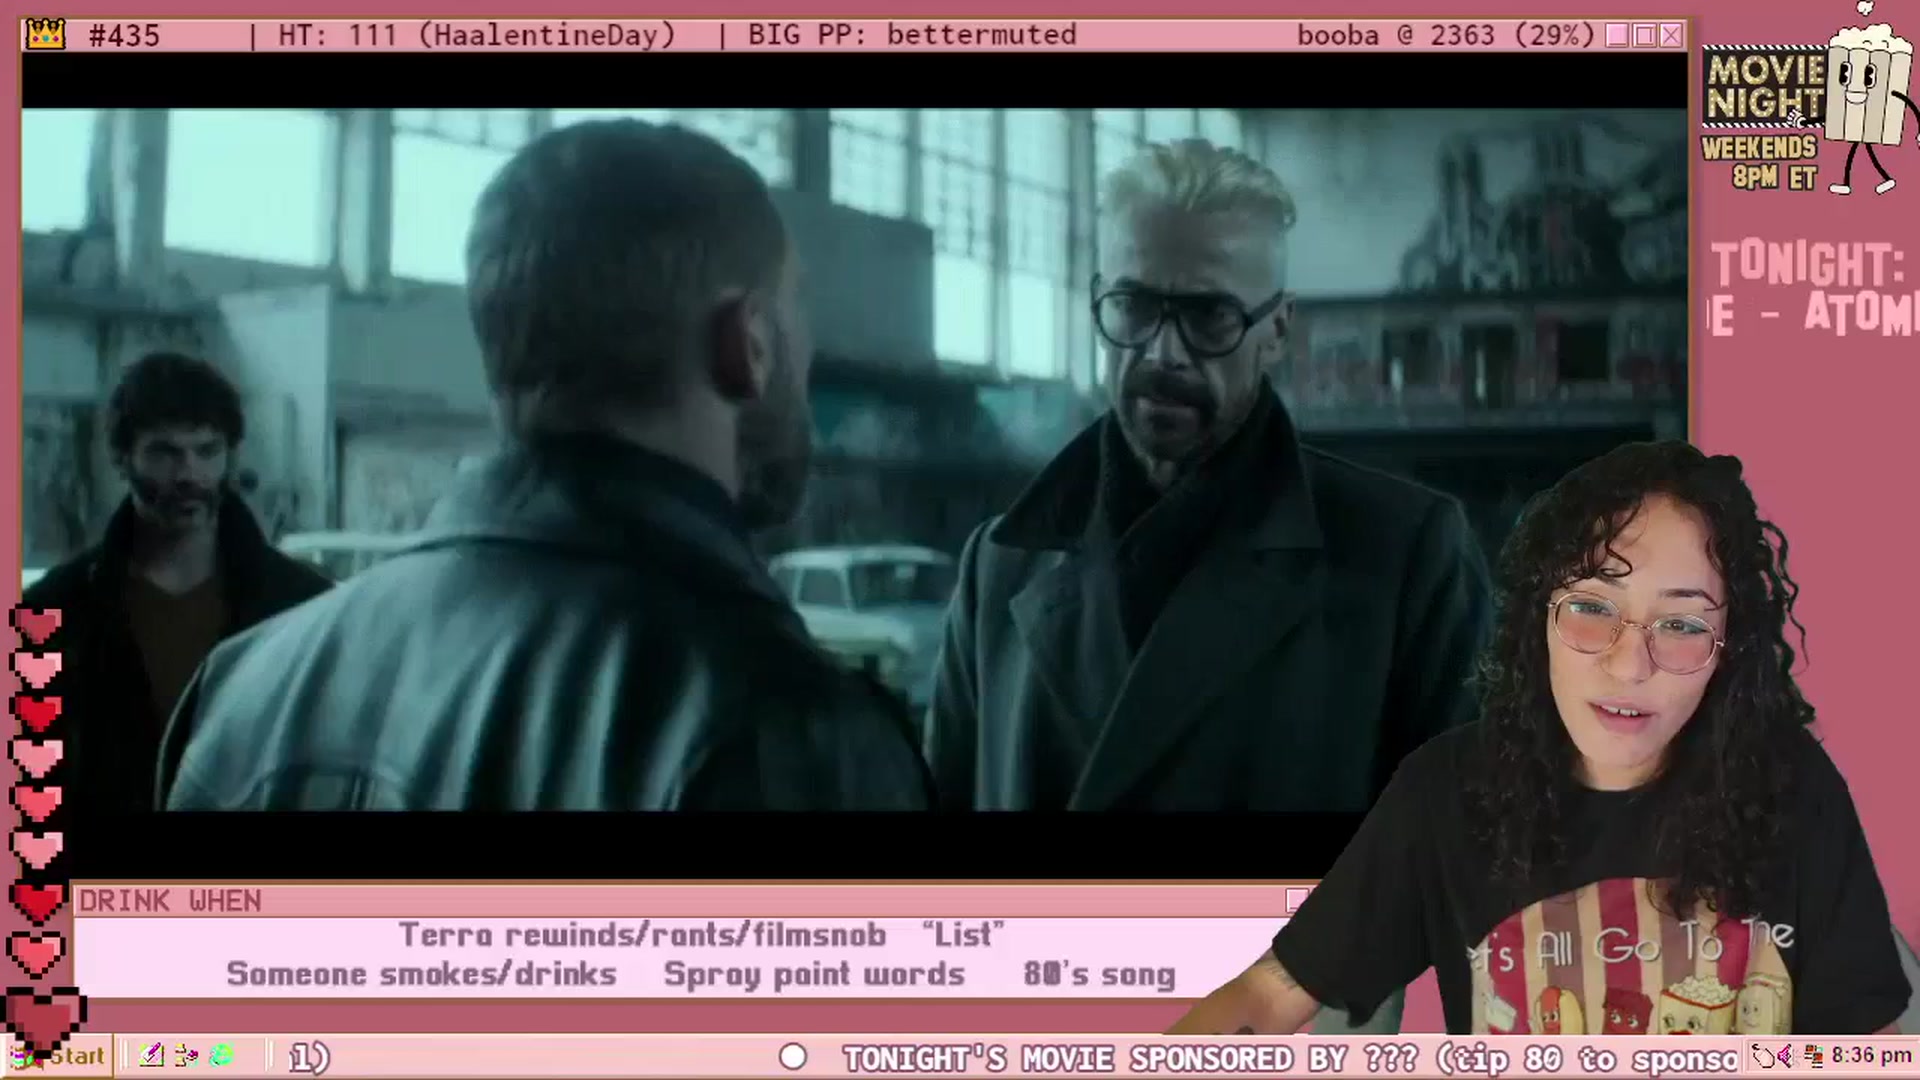Open the notepad pencil quick-launch icon
Screen dimensions: 1920x1080
pos(151,1055)
